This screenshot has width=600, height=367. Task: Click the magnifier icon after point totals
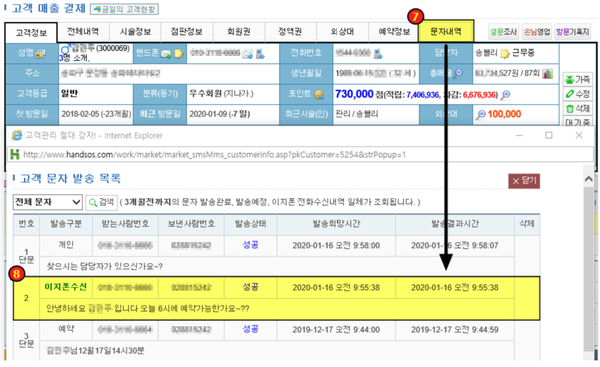[x=505, y=95]
